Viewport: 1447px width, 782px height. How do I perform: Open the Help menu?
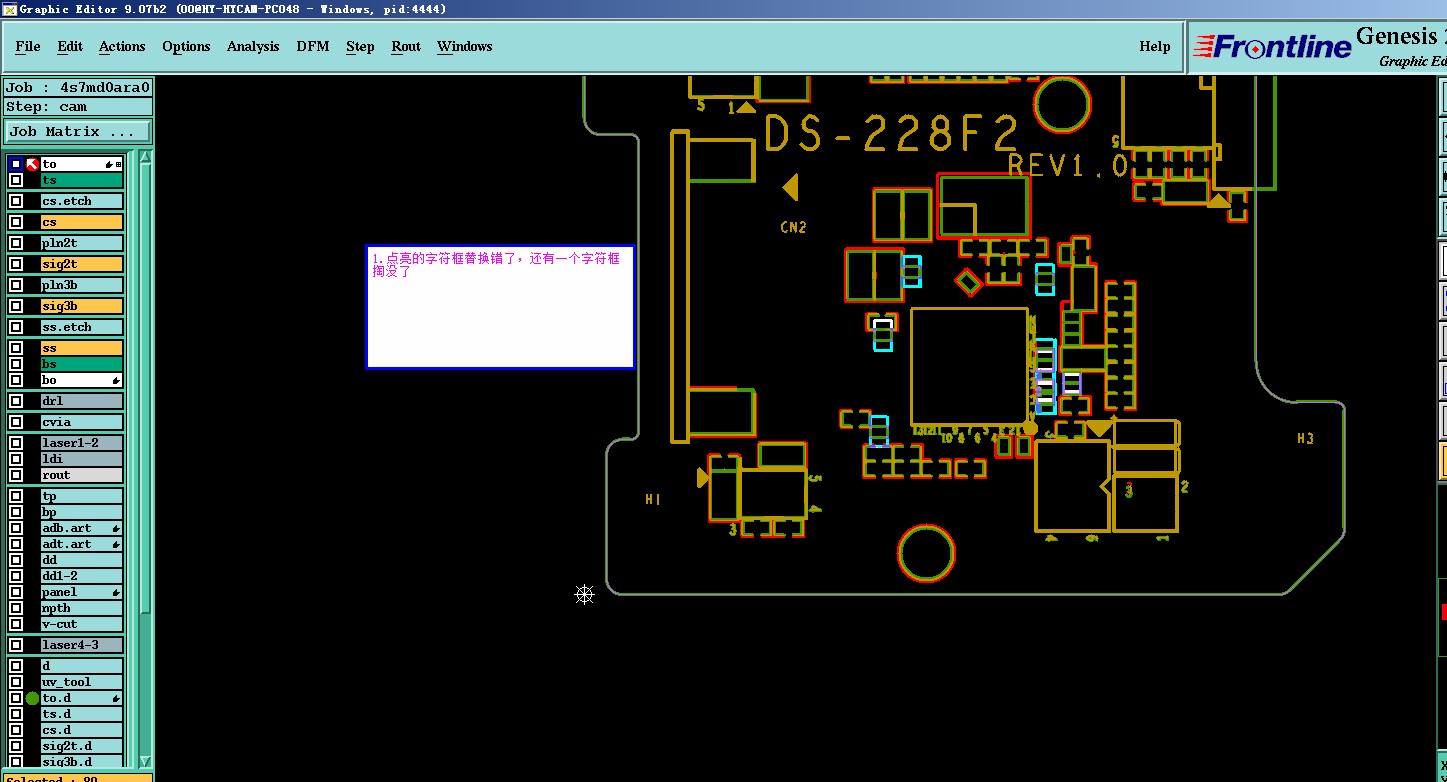pos(1155,46)
